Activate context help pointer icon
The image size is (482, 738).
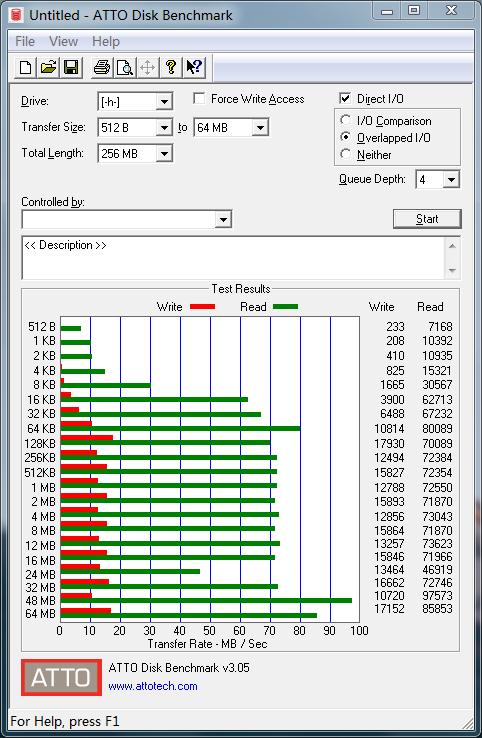point(194,67)
